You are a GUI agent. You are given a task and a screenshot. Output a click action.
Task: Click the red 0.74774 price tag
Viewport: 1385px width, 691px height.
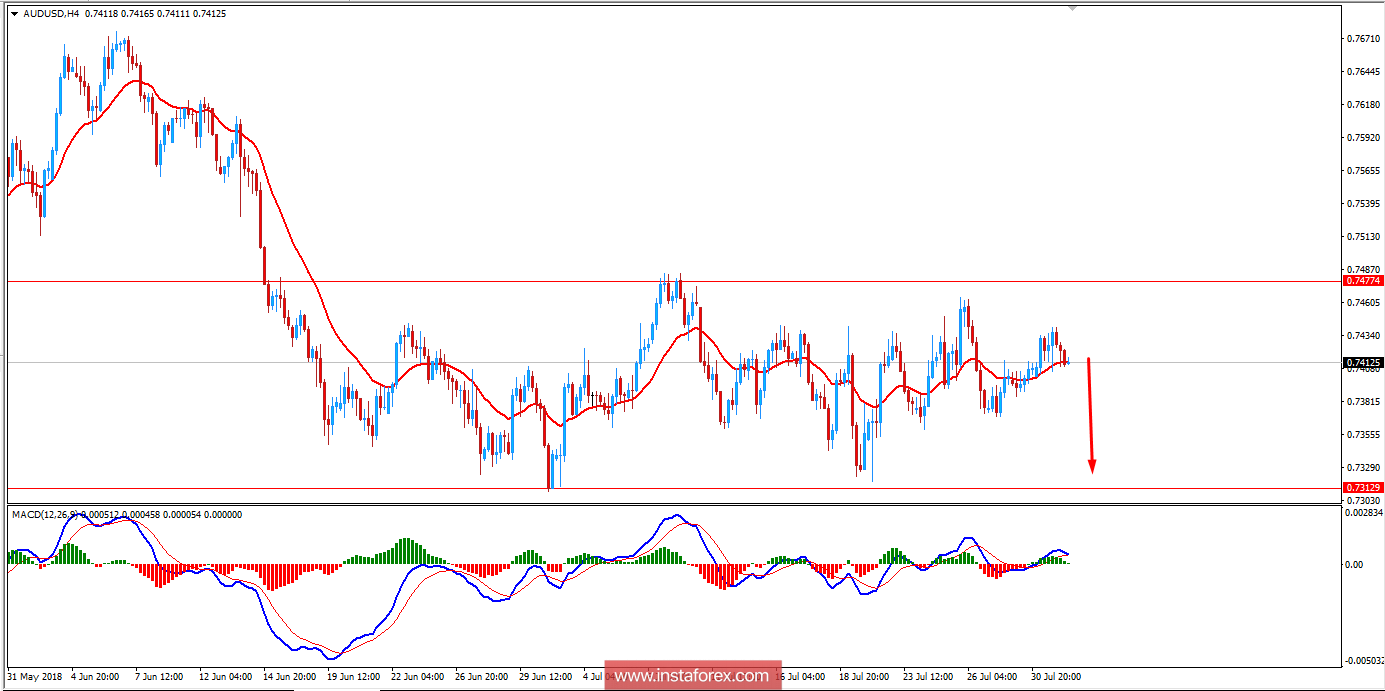pyautogui.click(x=1362, y=282)
